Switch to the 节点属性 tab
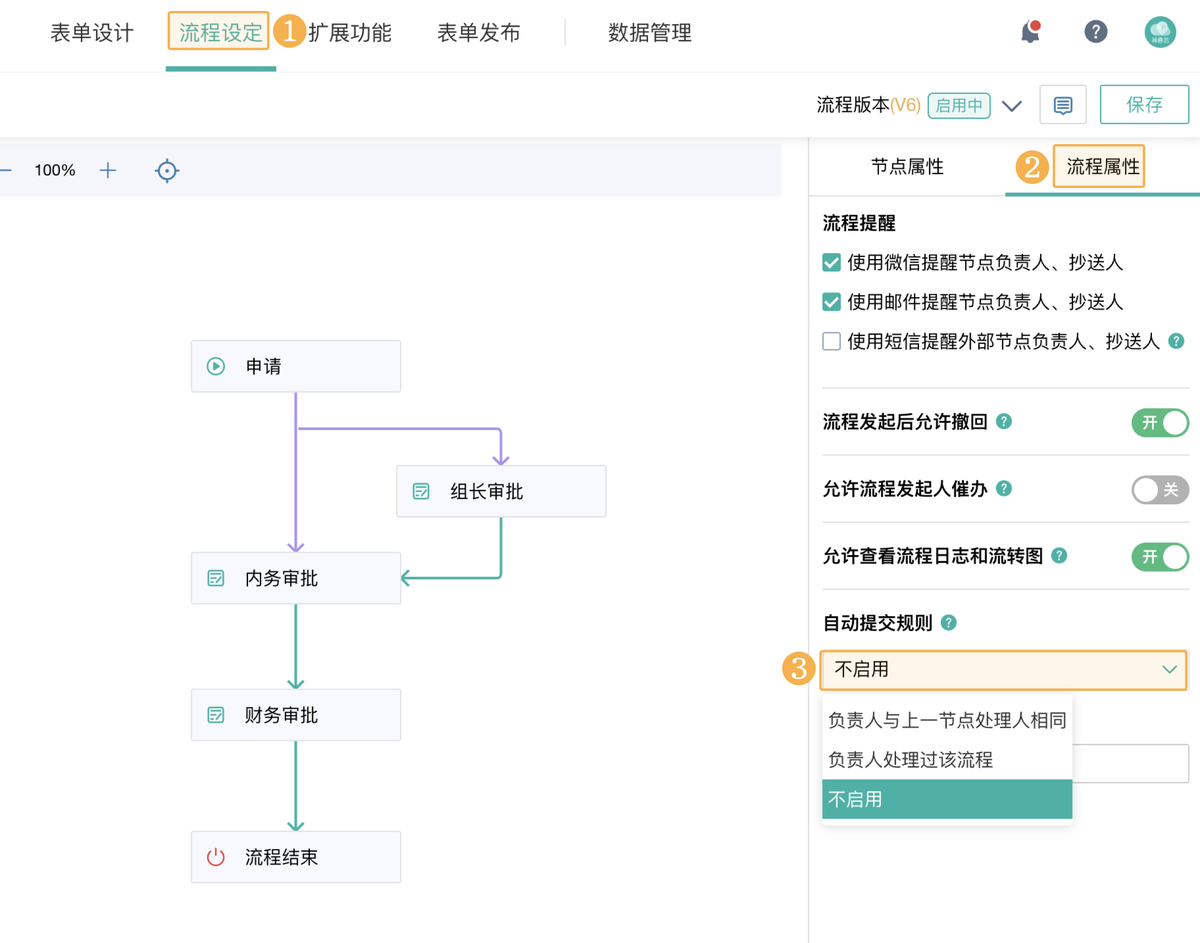This screenshot has height=943, width=1200. pyautogui.click(x=907, y=167)
